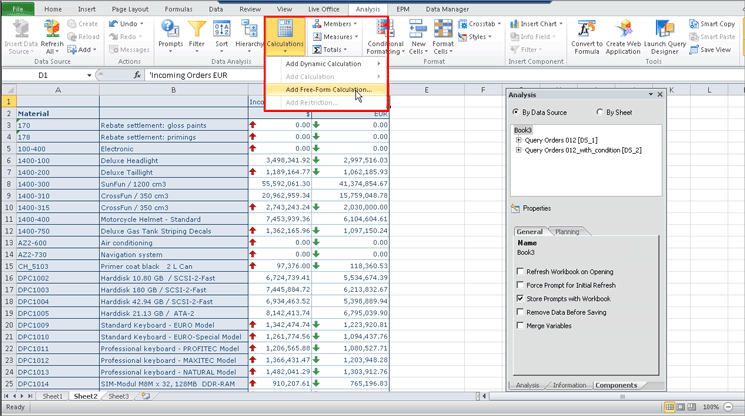Open the Insert Chart dropdown
Viewport: 745px width, 416px height.
[561, 24]
